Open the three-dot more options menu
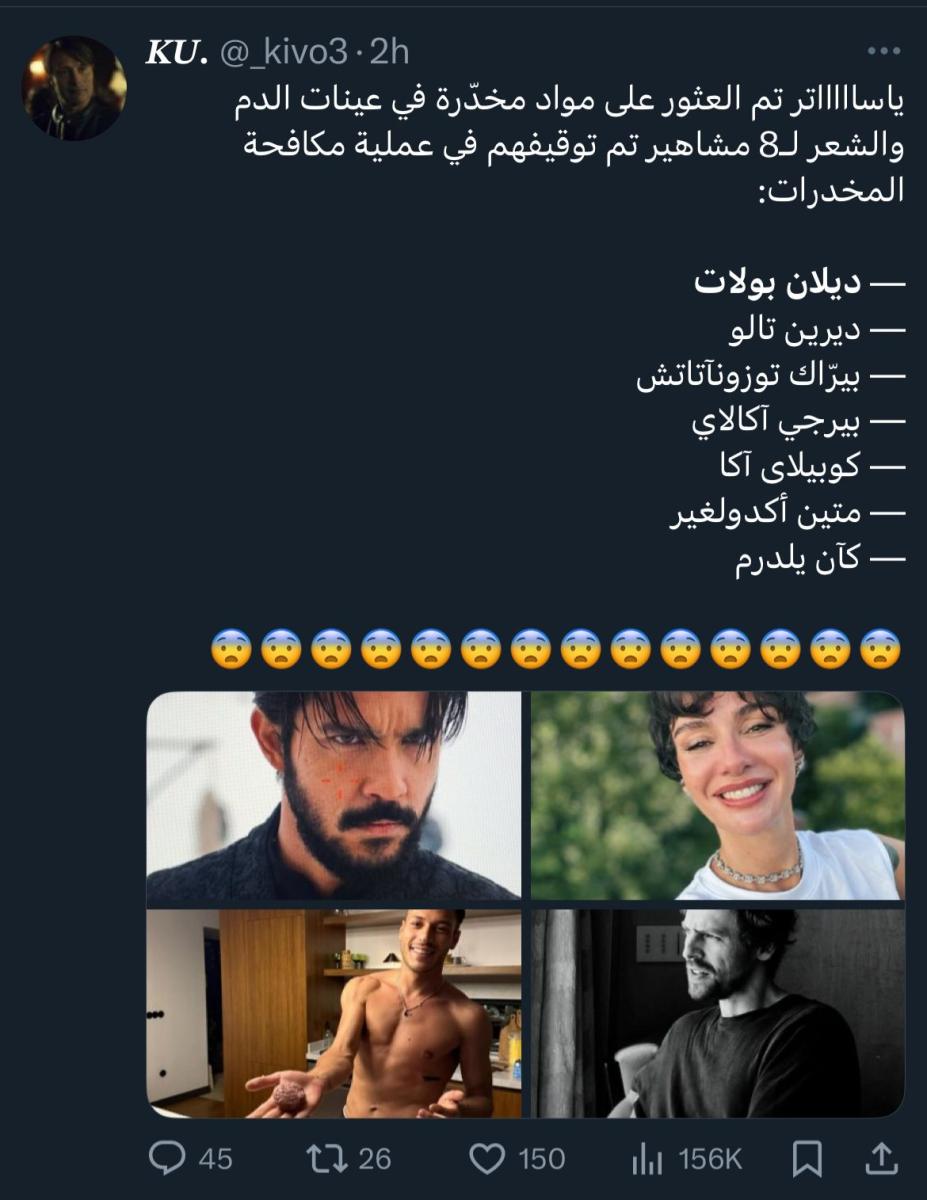 tap(884, 52)
